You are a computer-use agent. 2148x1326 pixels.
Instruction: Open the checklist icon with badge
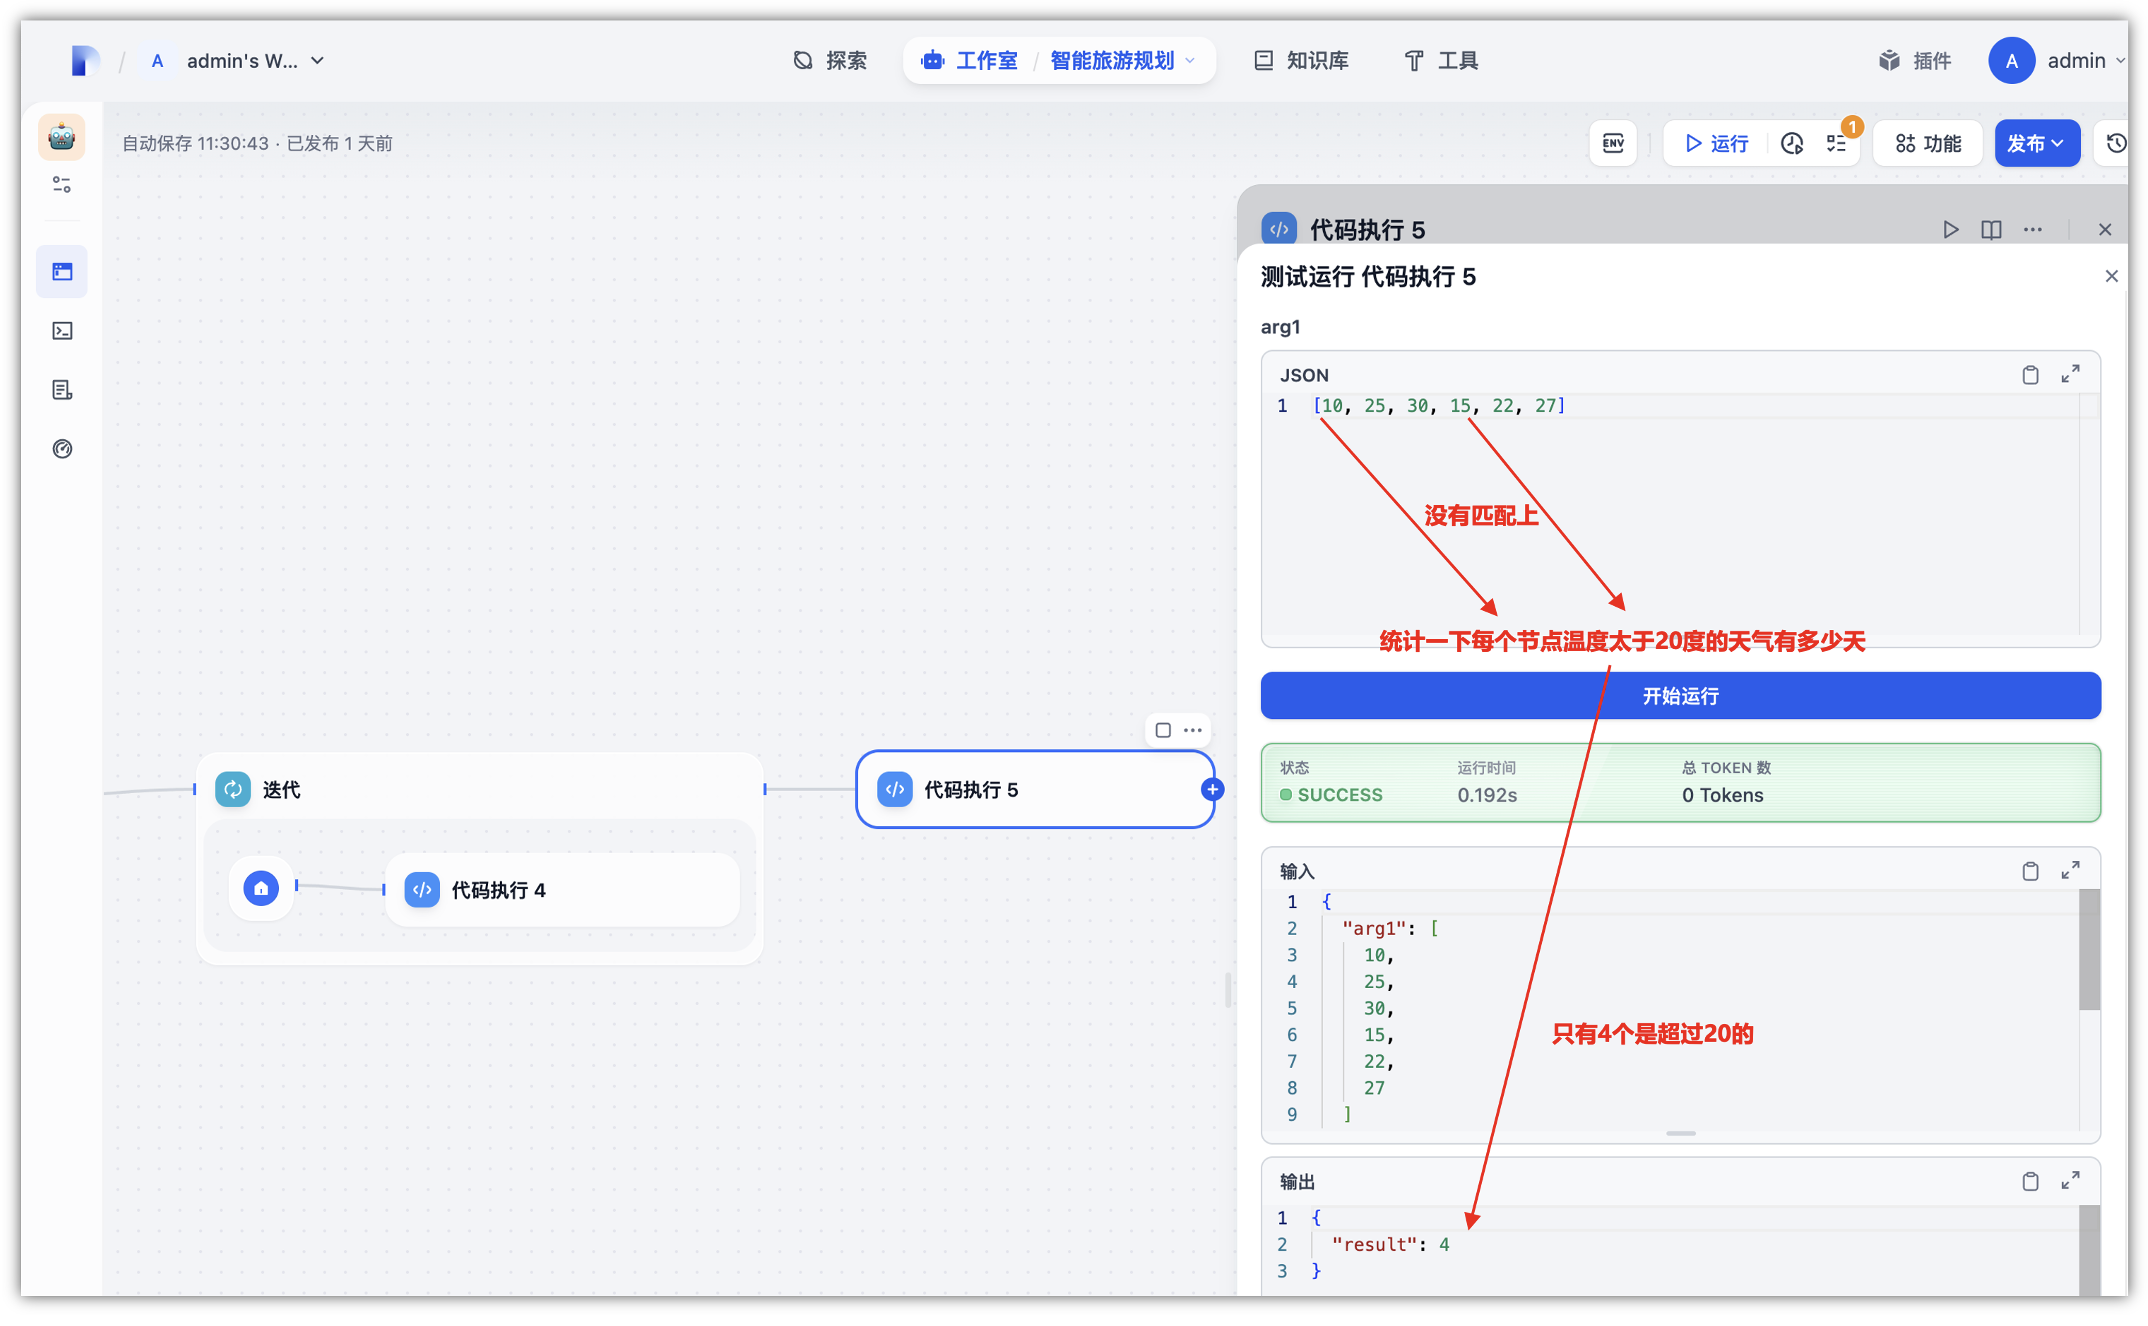[x=1837, y=144]
